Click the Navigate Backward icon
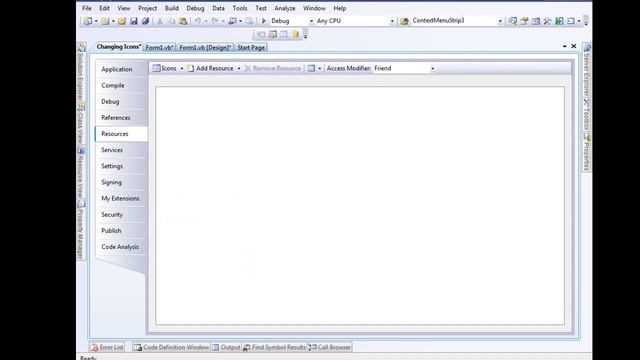Viewport: 640px width, 360px height. click(232, 21)
